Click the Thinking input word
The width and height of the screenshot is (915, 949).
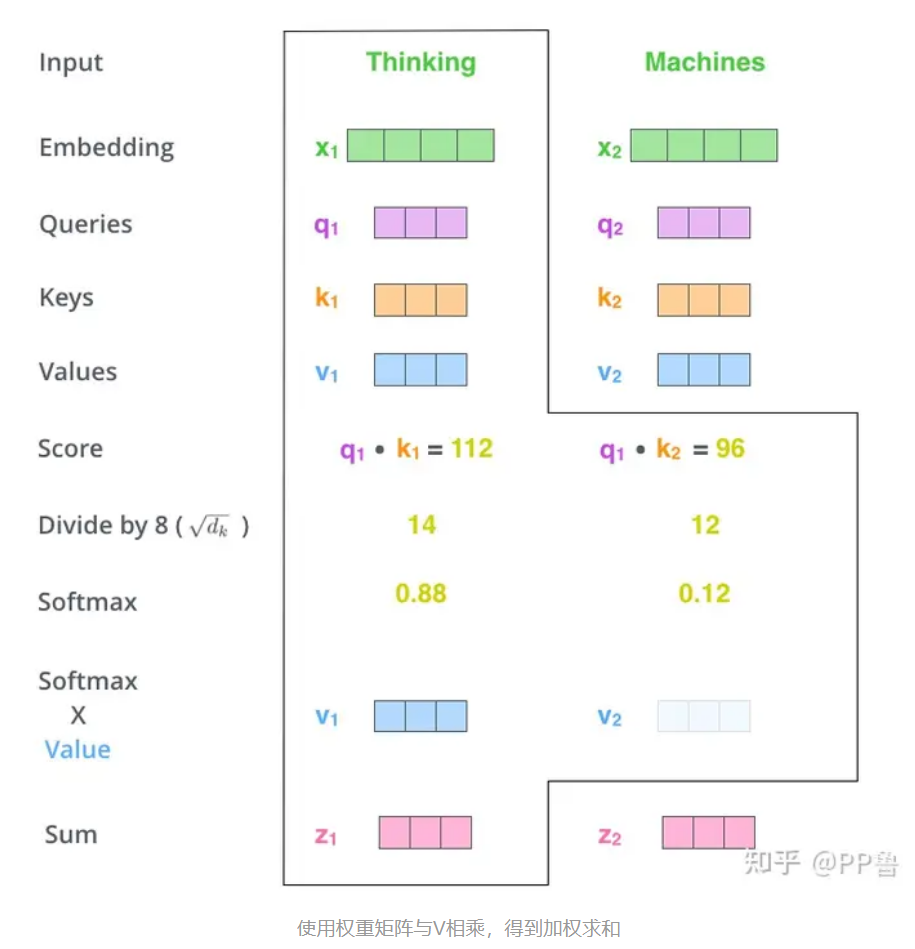coord(421,63)
